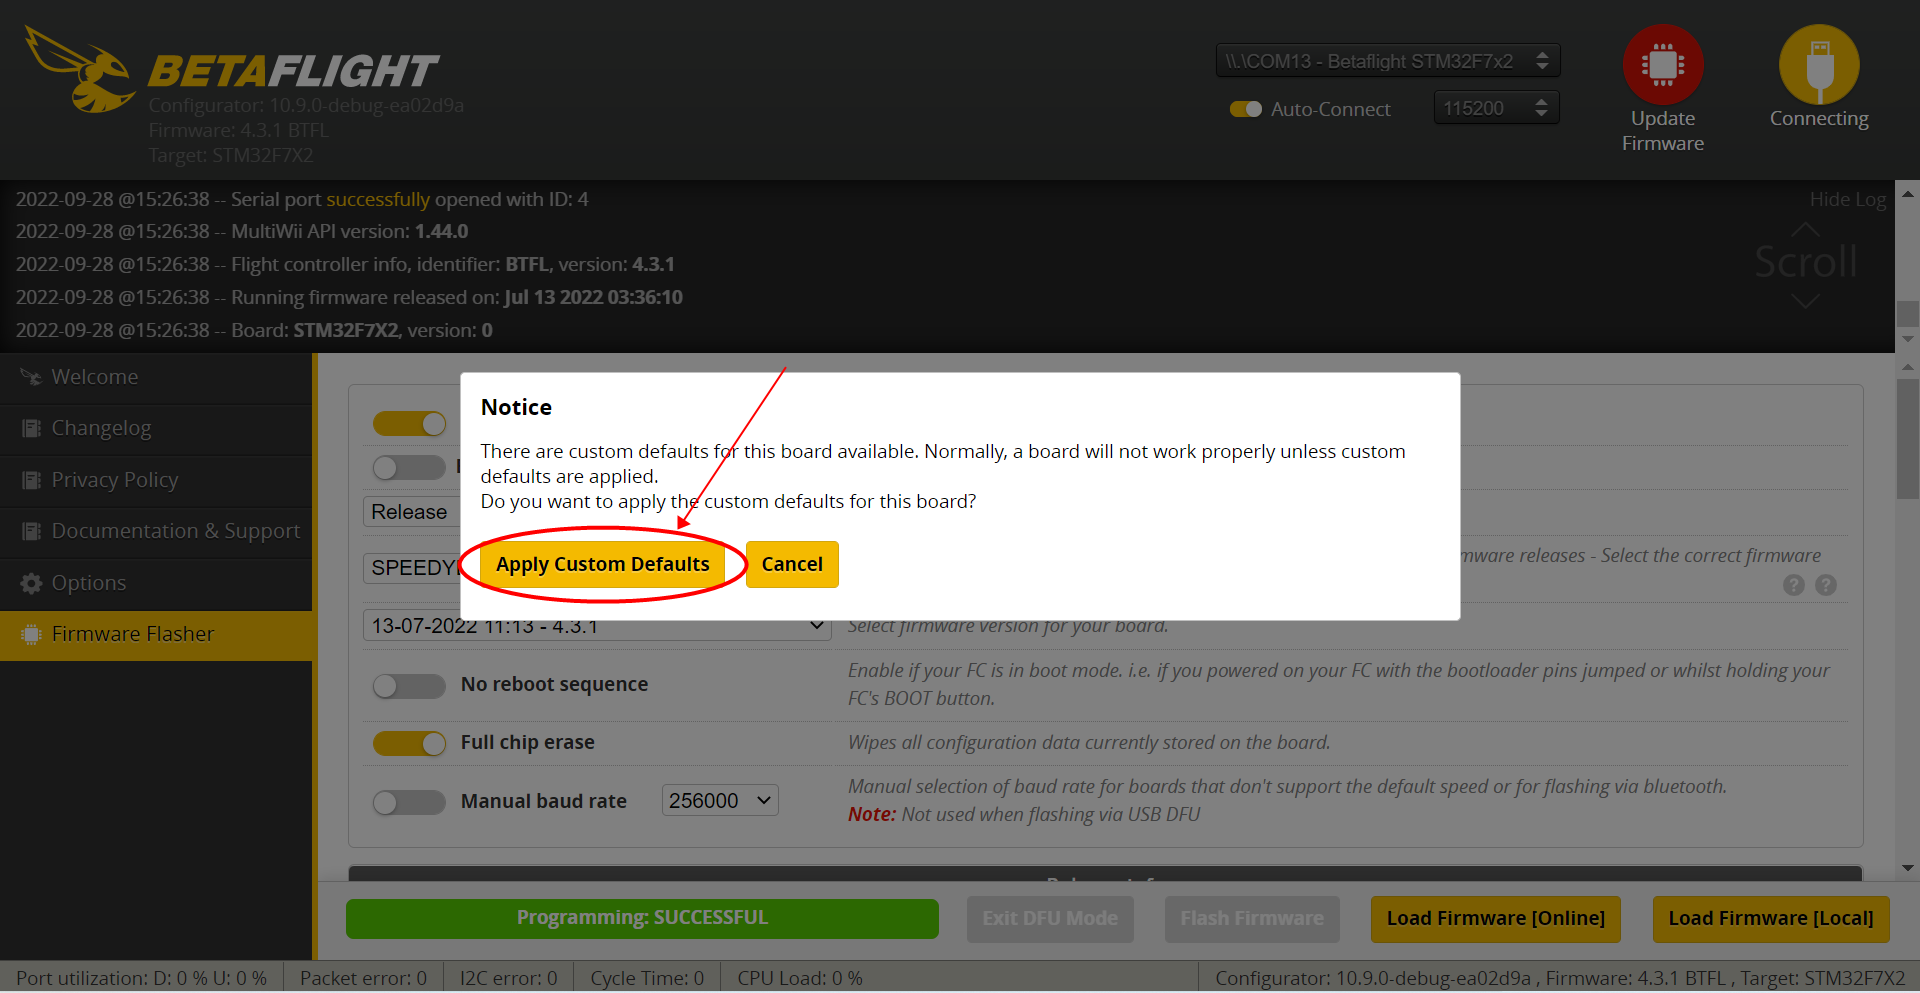Disable the Full chip erase switch
This screenshot has height=993, width=1920.
pos(409,743)
